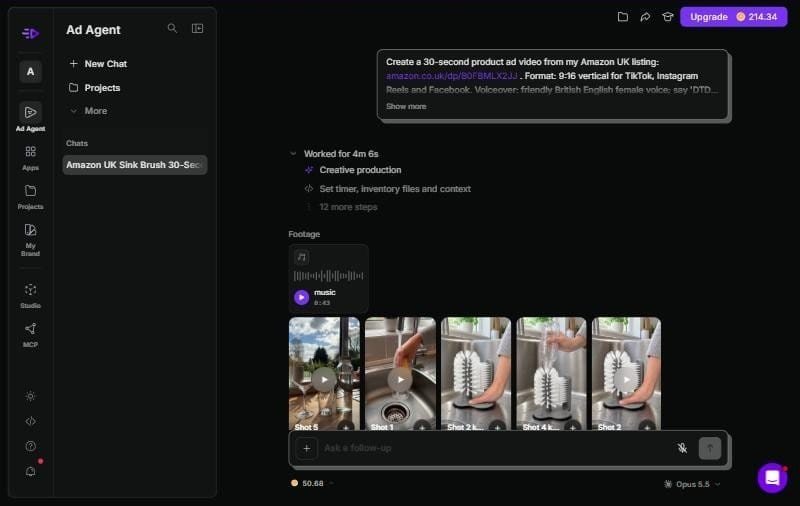Image resolution: width=800 pixels, height=506 pixels.
Task: Expand the 12 more steps list
Action: click(x=348, y=207)
